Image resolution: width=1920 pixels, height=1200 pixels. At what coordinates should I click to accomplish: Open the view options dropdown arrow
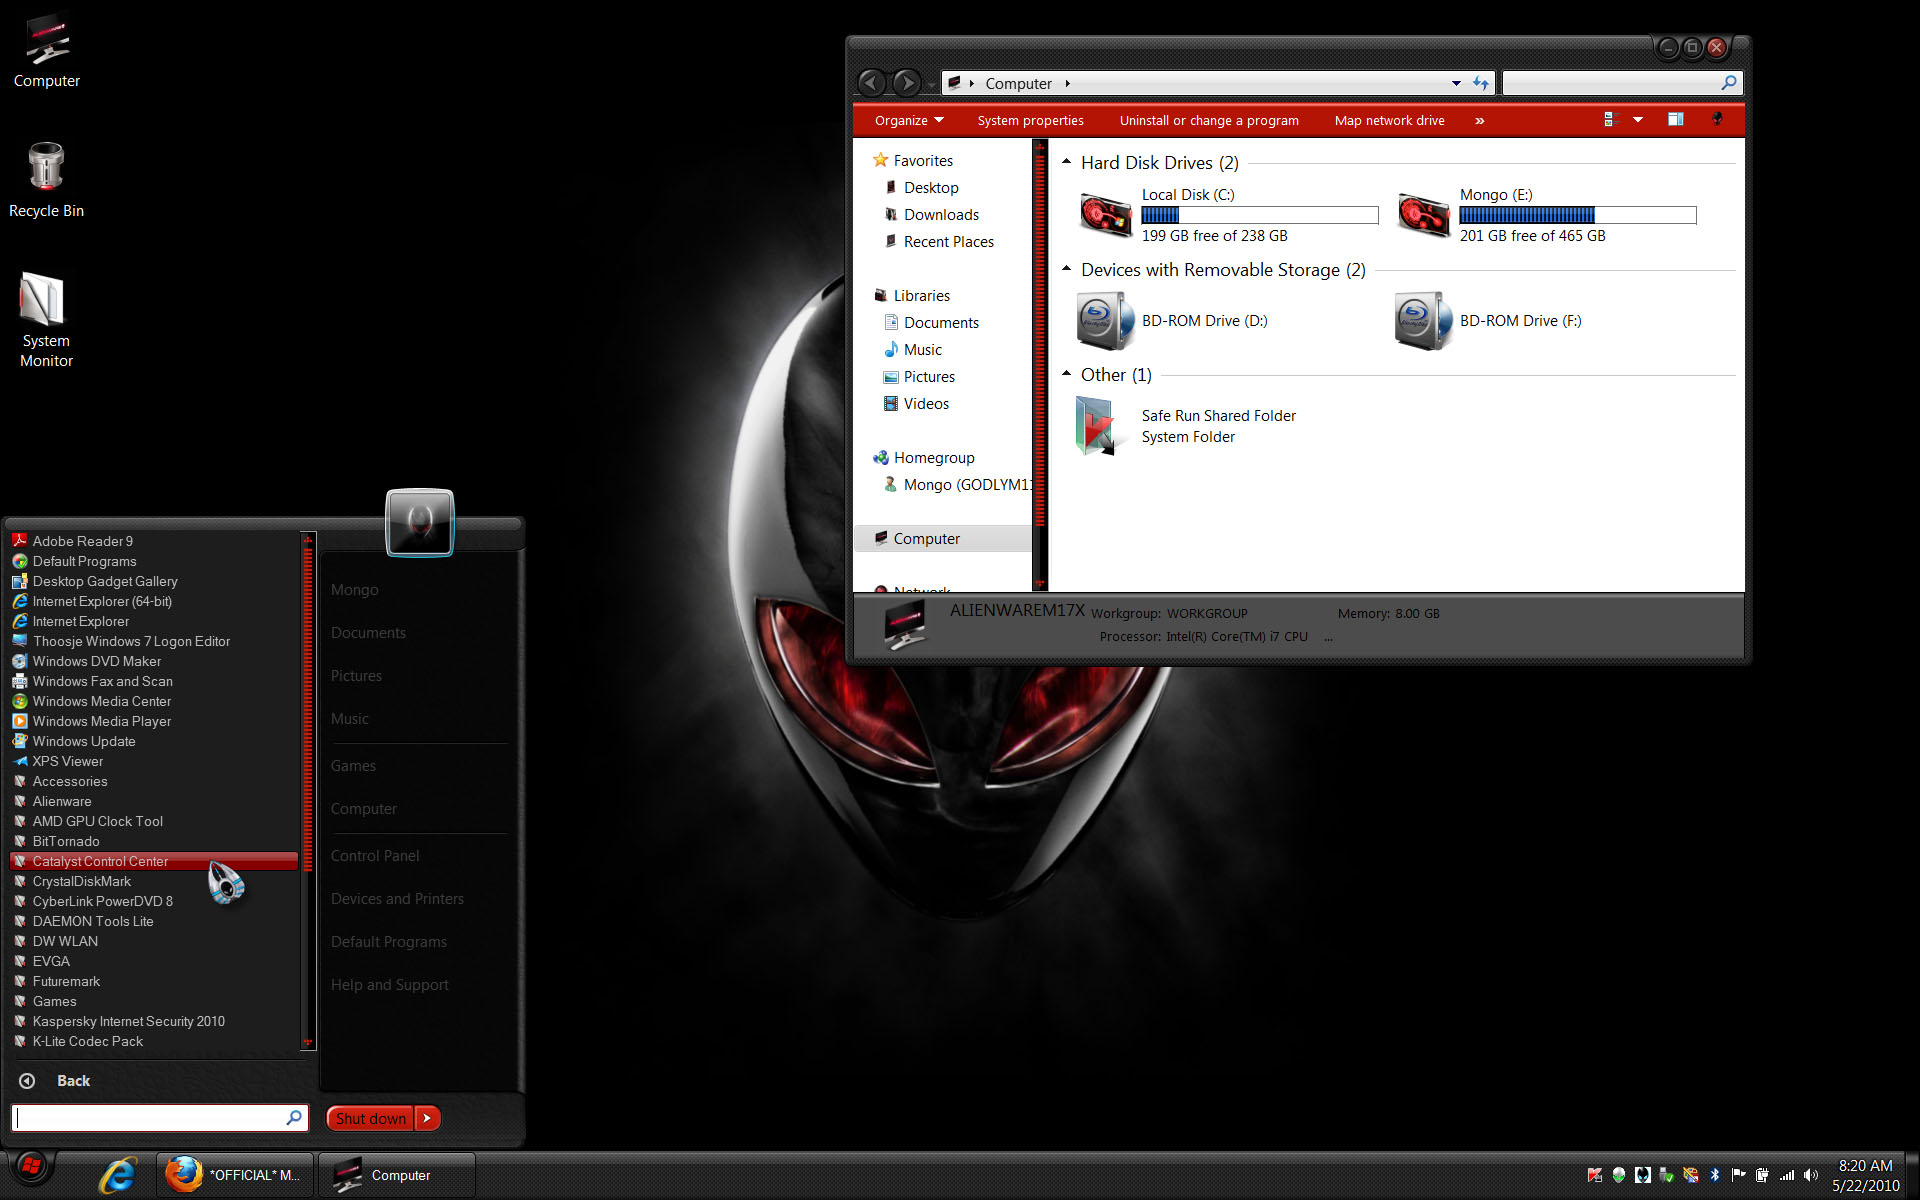1638,120
